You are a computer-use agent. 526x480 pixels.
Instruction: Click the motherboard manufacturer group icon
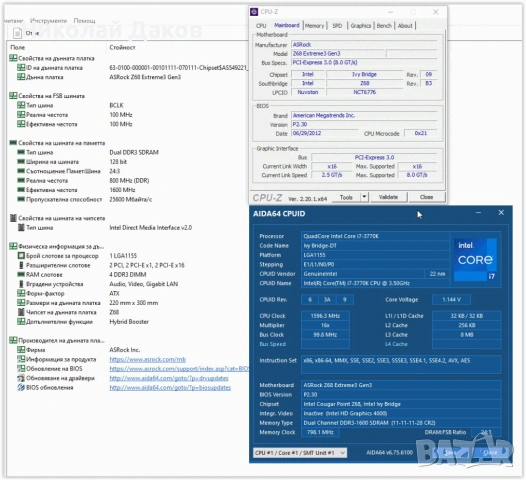13,340
